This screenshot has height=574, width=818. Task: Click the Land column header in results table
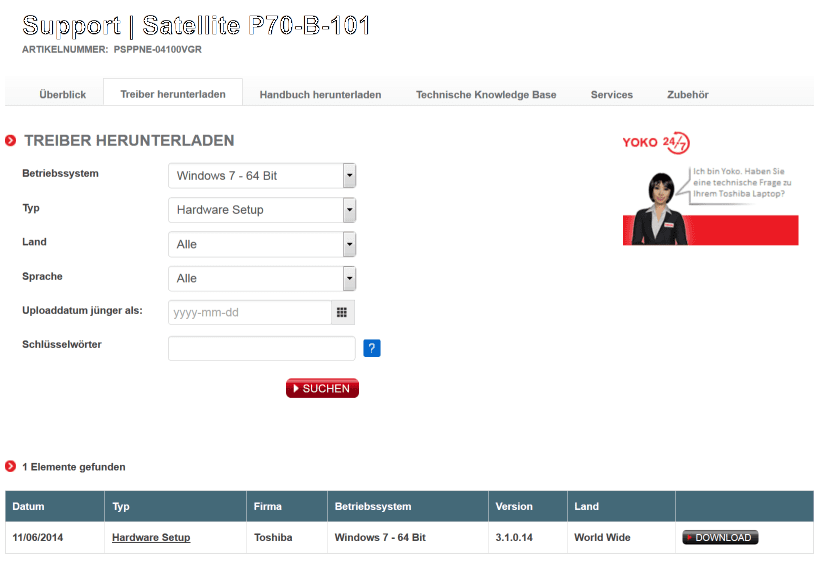pyautogui.click(x=621, y=506)
